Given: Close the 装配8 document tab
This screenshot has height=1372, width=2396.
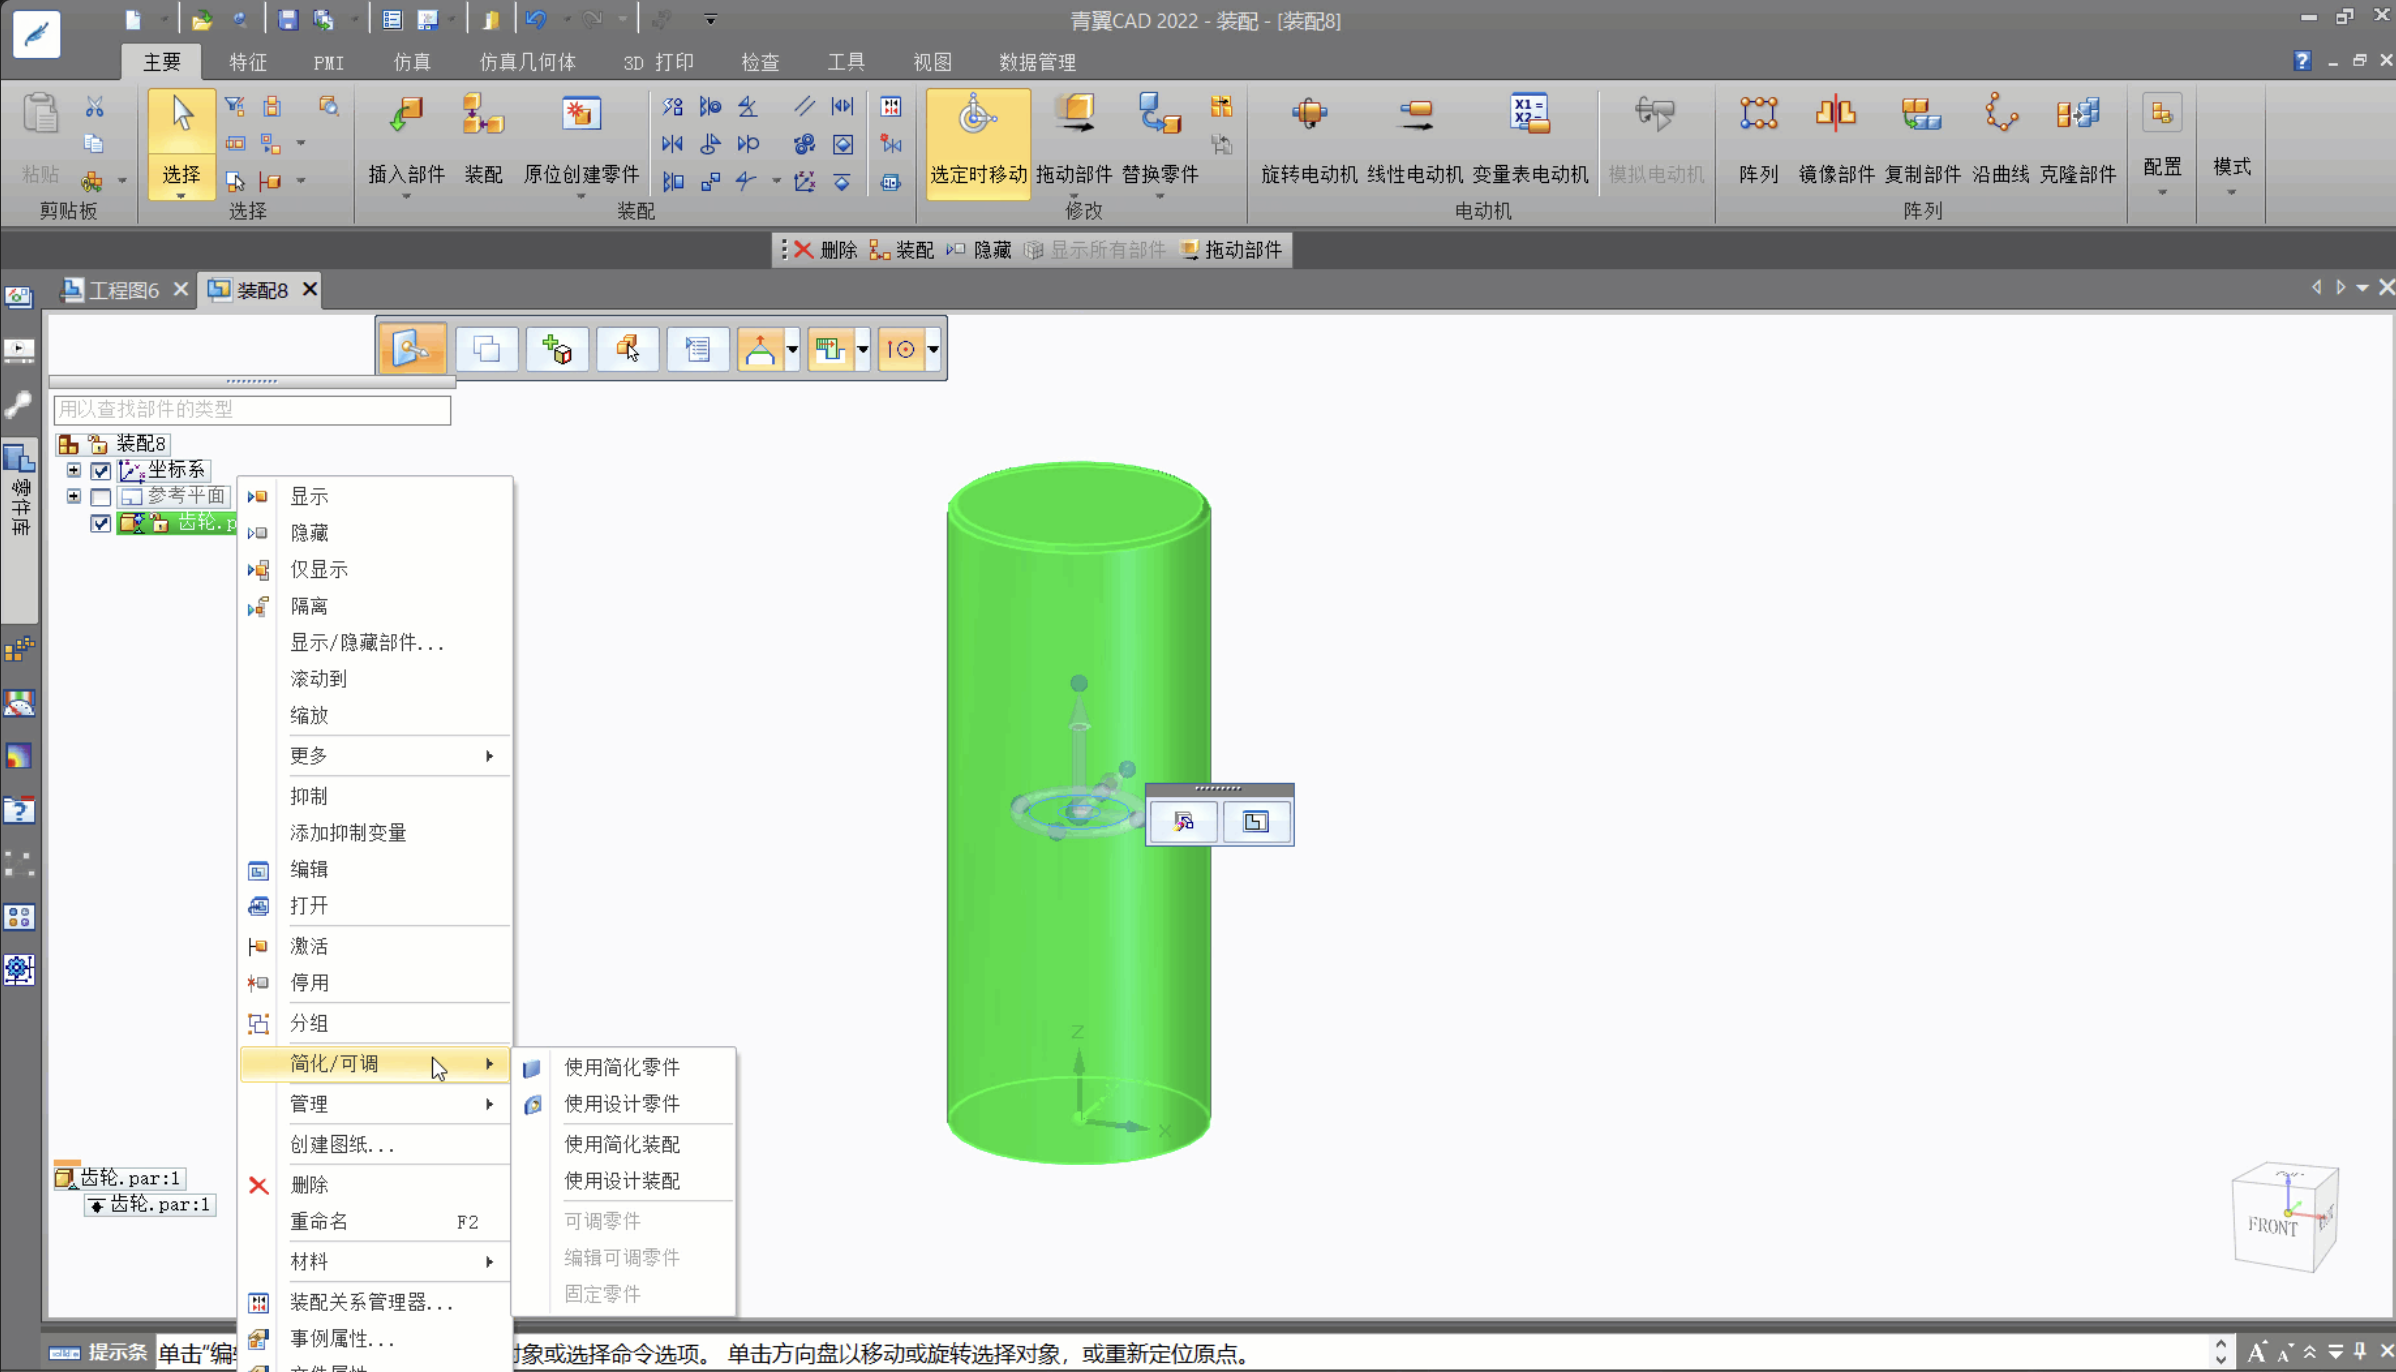Looking at the screenshot, I should 310,289.
